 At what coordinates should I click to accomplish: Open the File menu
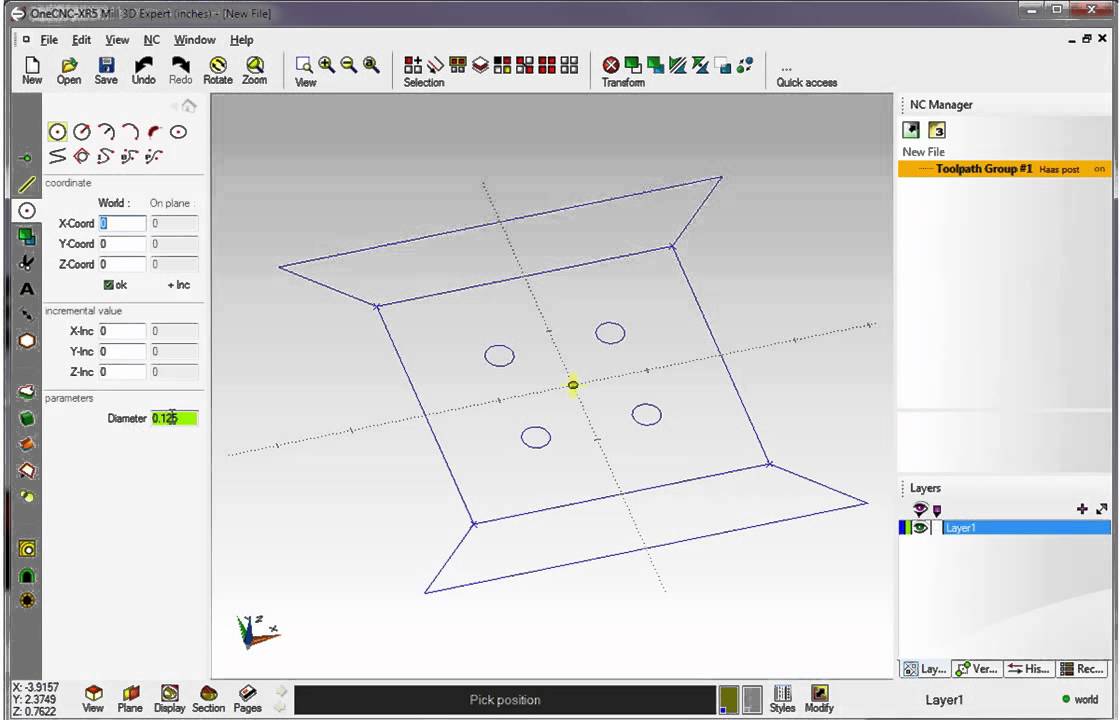coord(49,40)
